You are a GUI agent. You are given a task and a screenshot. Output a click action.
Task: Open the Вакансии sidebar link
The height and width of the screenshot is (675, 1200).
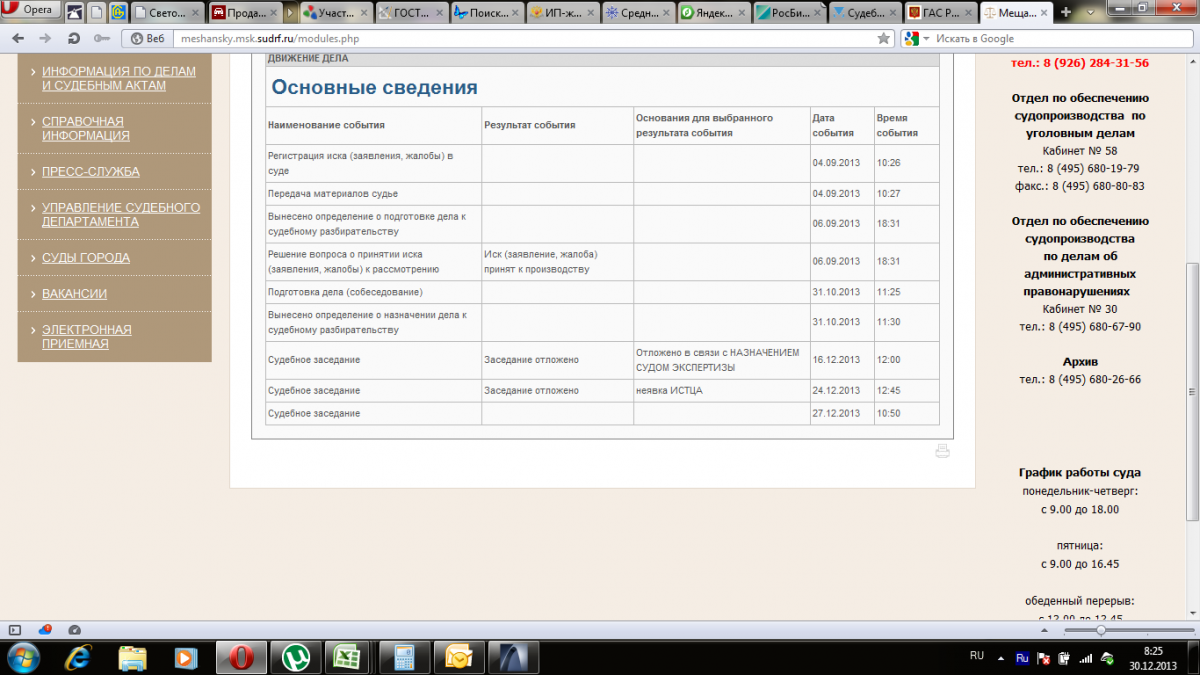(74, 293)
